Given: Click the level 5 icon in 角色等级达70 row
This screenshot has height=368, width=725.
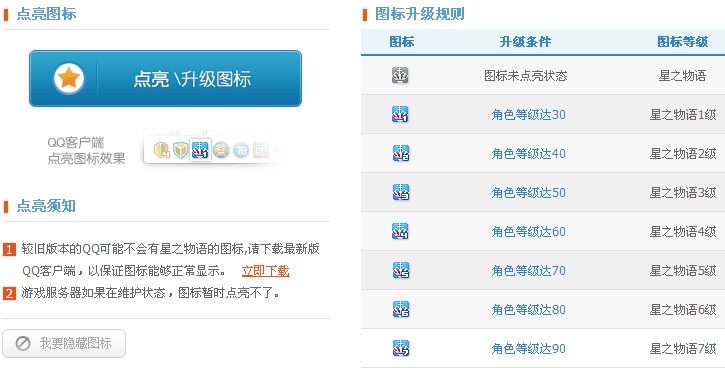Looking at the screenshot, I should tap(400, 270).
